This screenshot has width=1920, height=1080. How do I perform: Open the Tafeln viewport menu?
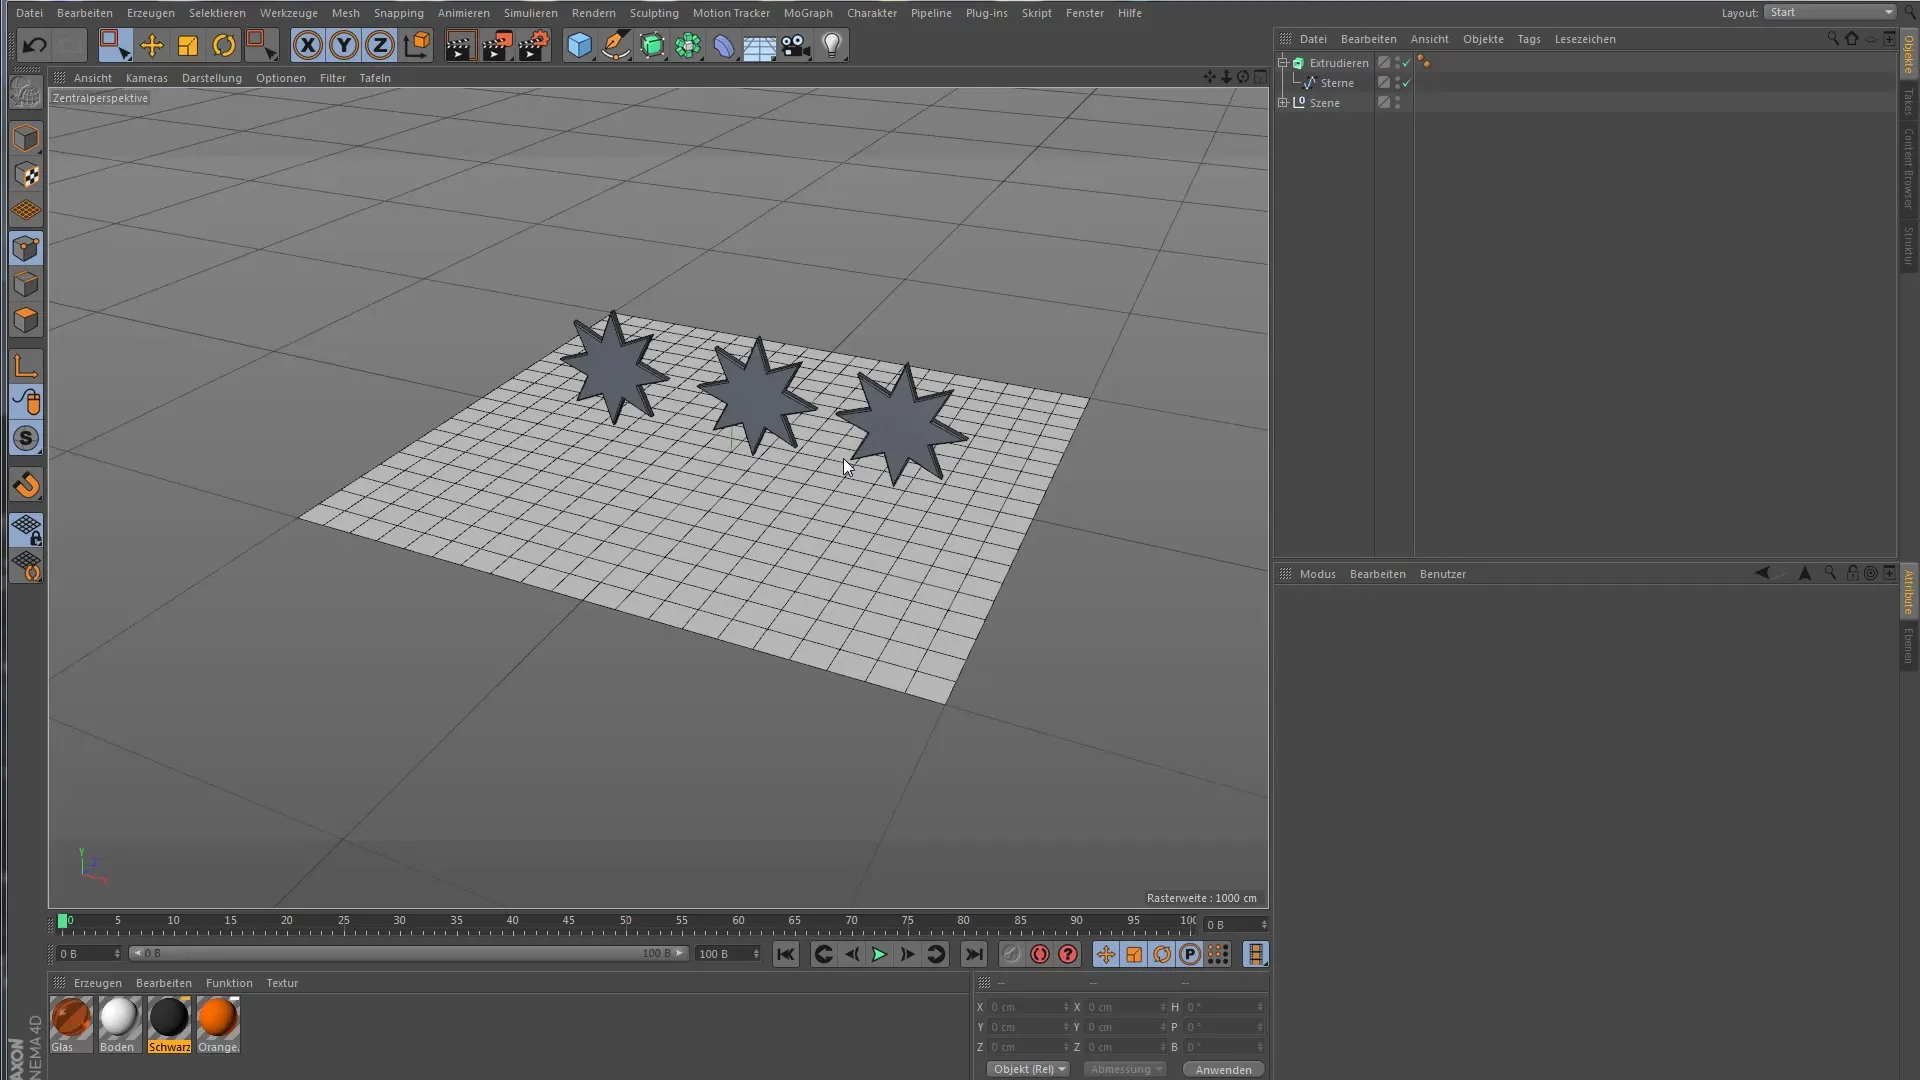click(x=375, y=78)
